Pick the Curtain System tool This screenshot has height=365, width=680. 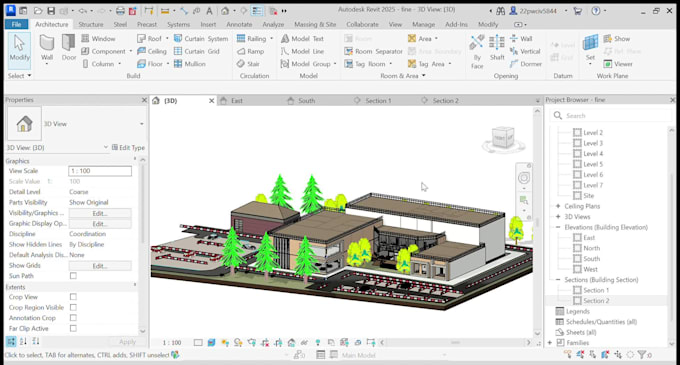(x=201, y=39)
